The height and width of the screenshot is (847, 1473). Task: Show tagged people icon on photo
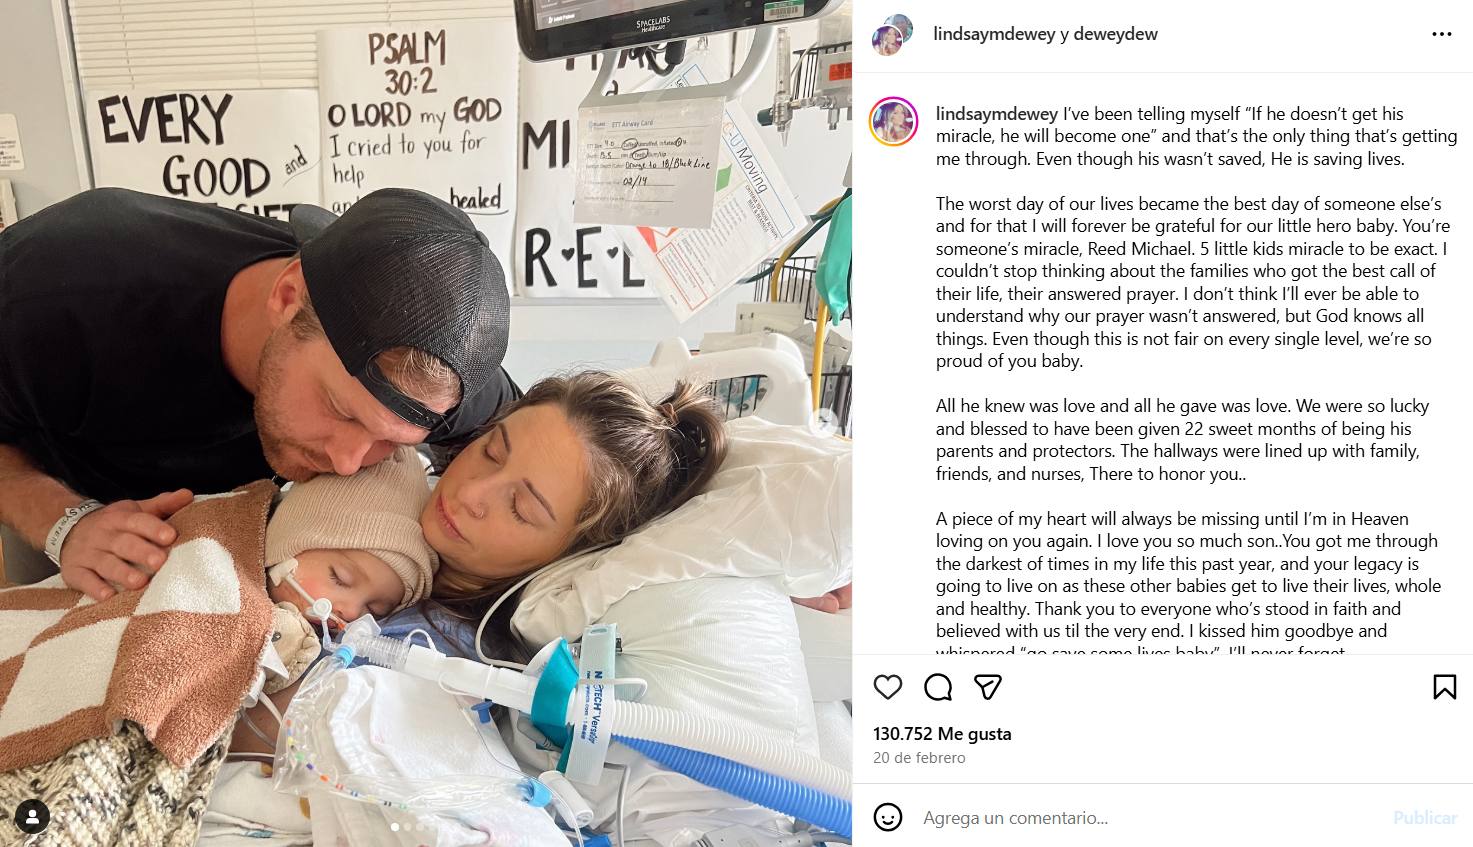[33, 816]
